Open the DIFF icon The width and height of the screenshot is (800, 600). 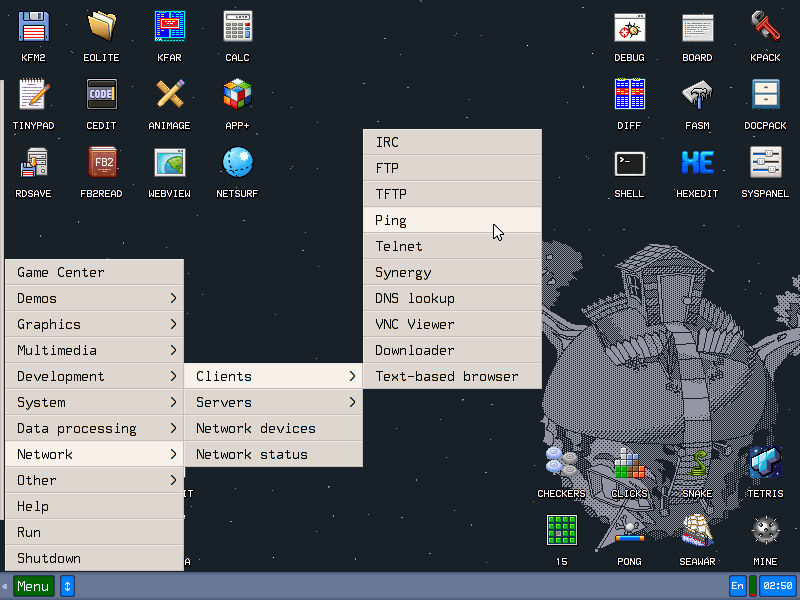pyautogui.click(x=629, y=94)
